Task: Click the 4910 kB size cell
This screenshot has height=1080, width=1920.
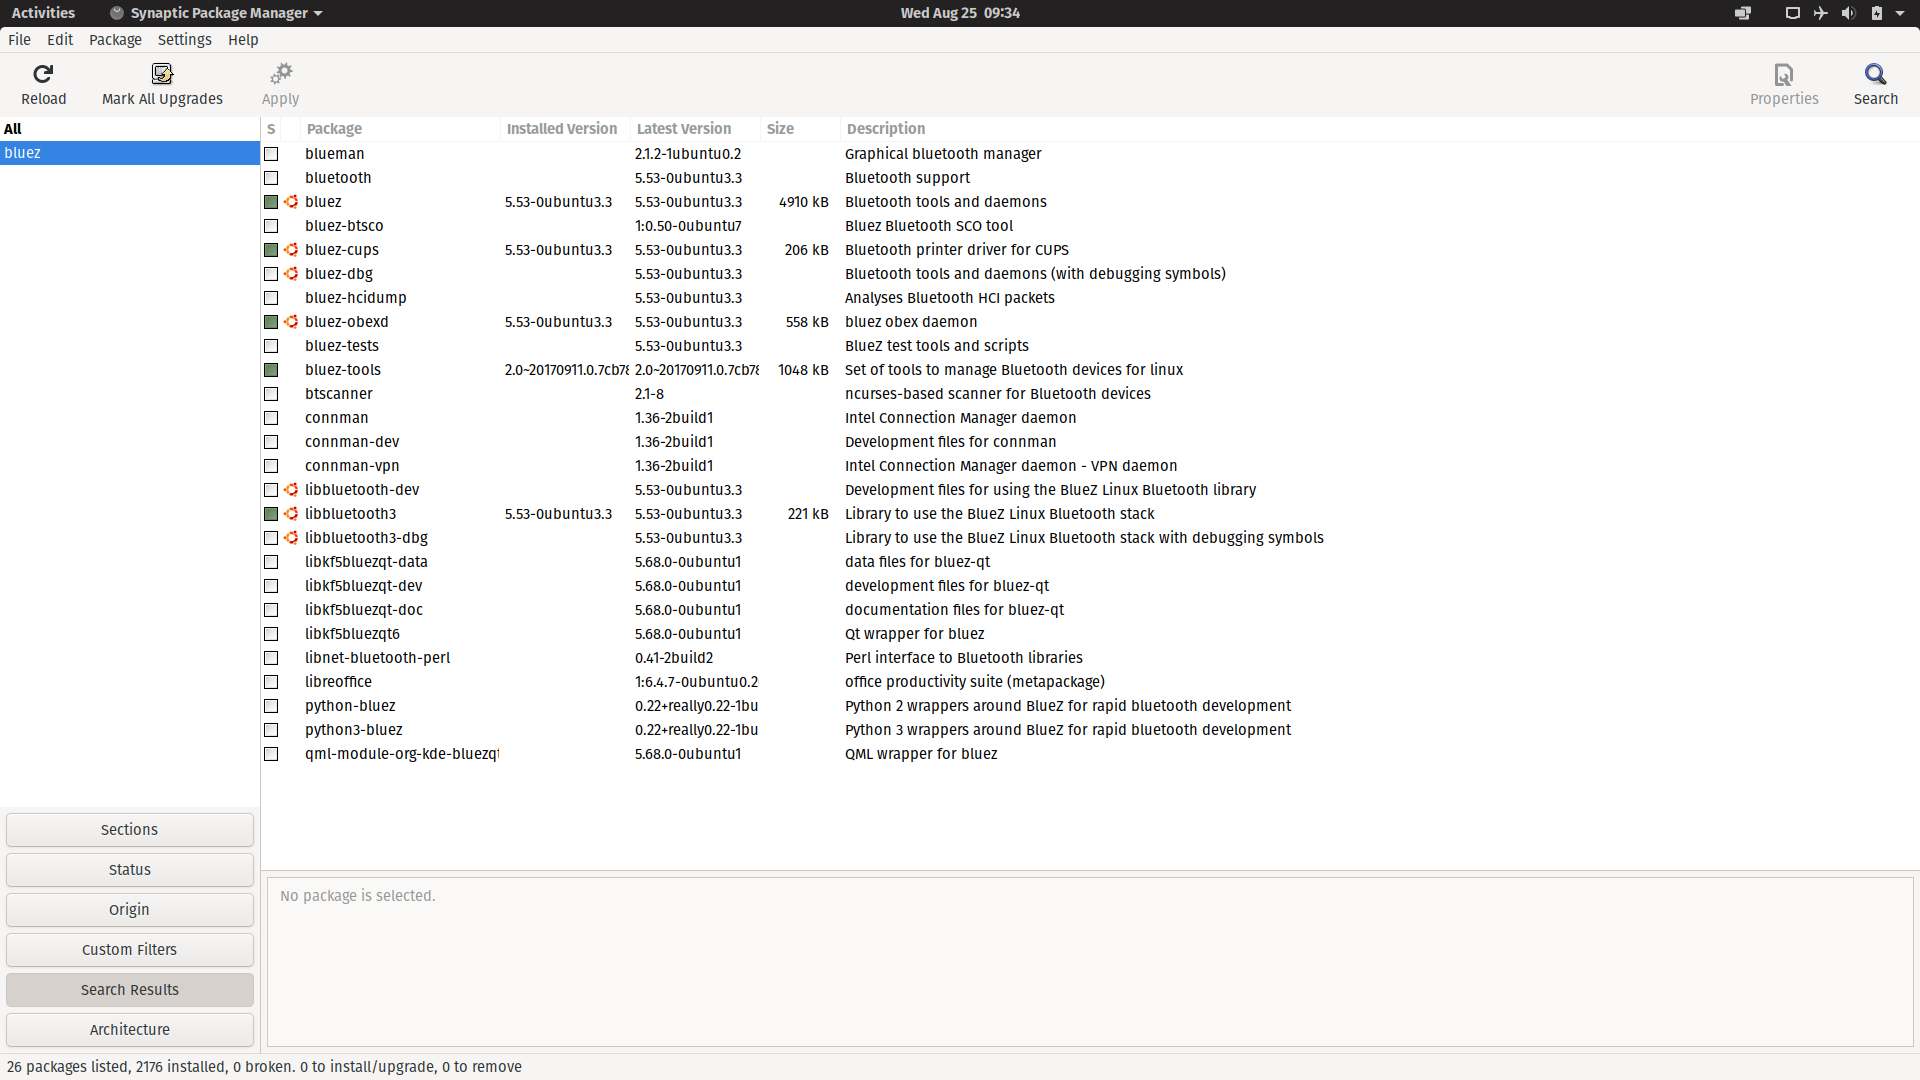Action: [803, 202]
